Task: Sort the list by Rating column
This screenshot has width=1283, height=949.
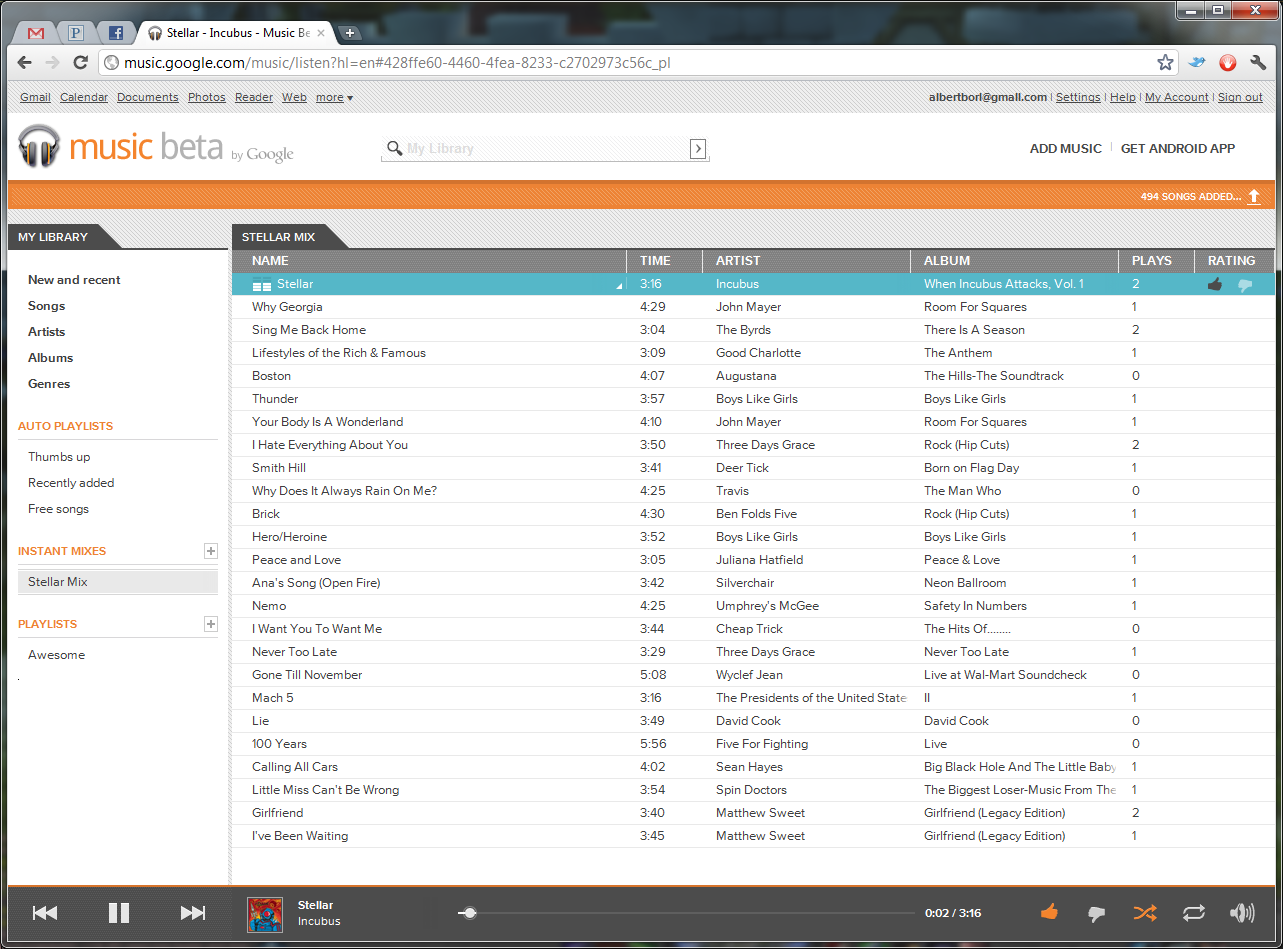Action: click(1235, 261)
